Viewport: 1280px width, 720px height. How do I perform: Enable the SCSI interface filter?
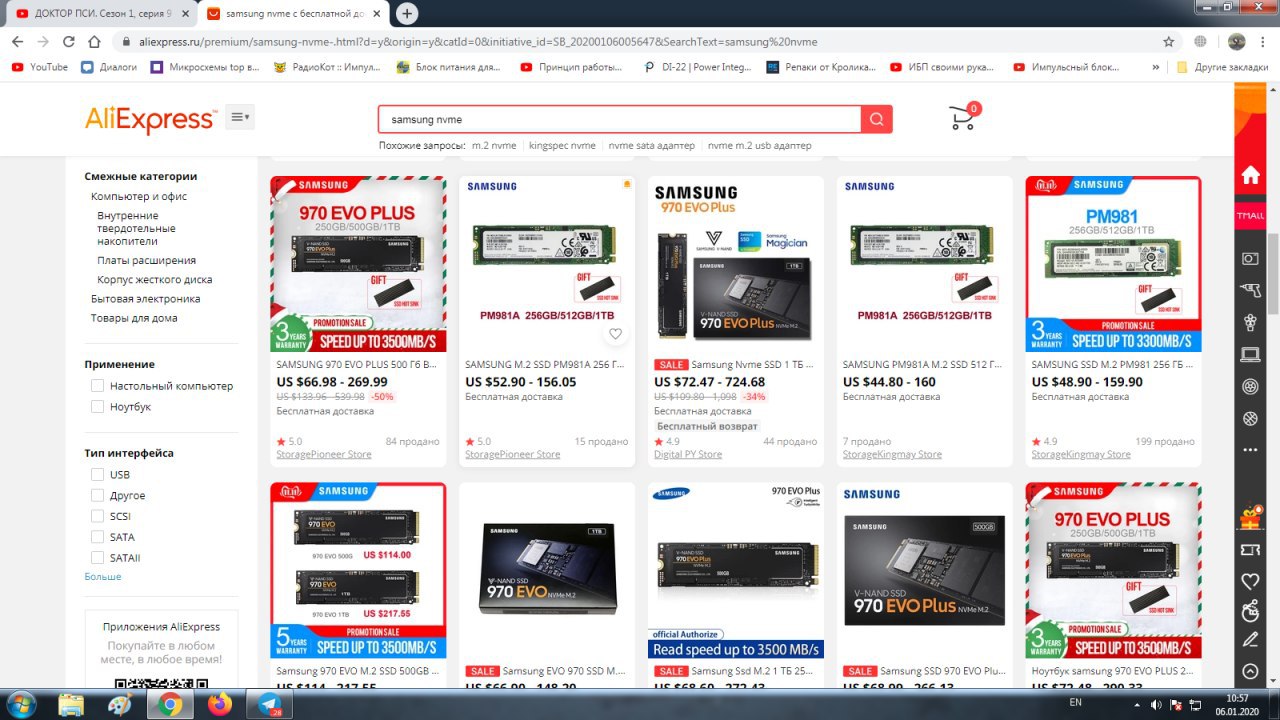pyautogui.click(x=97, y=516)
